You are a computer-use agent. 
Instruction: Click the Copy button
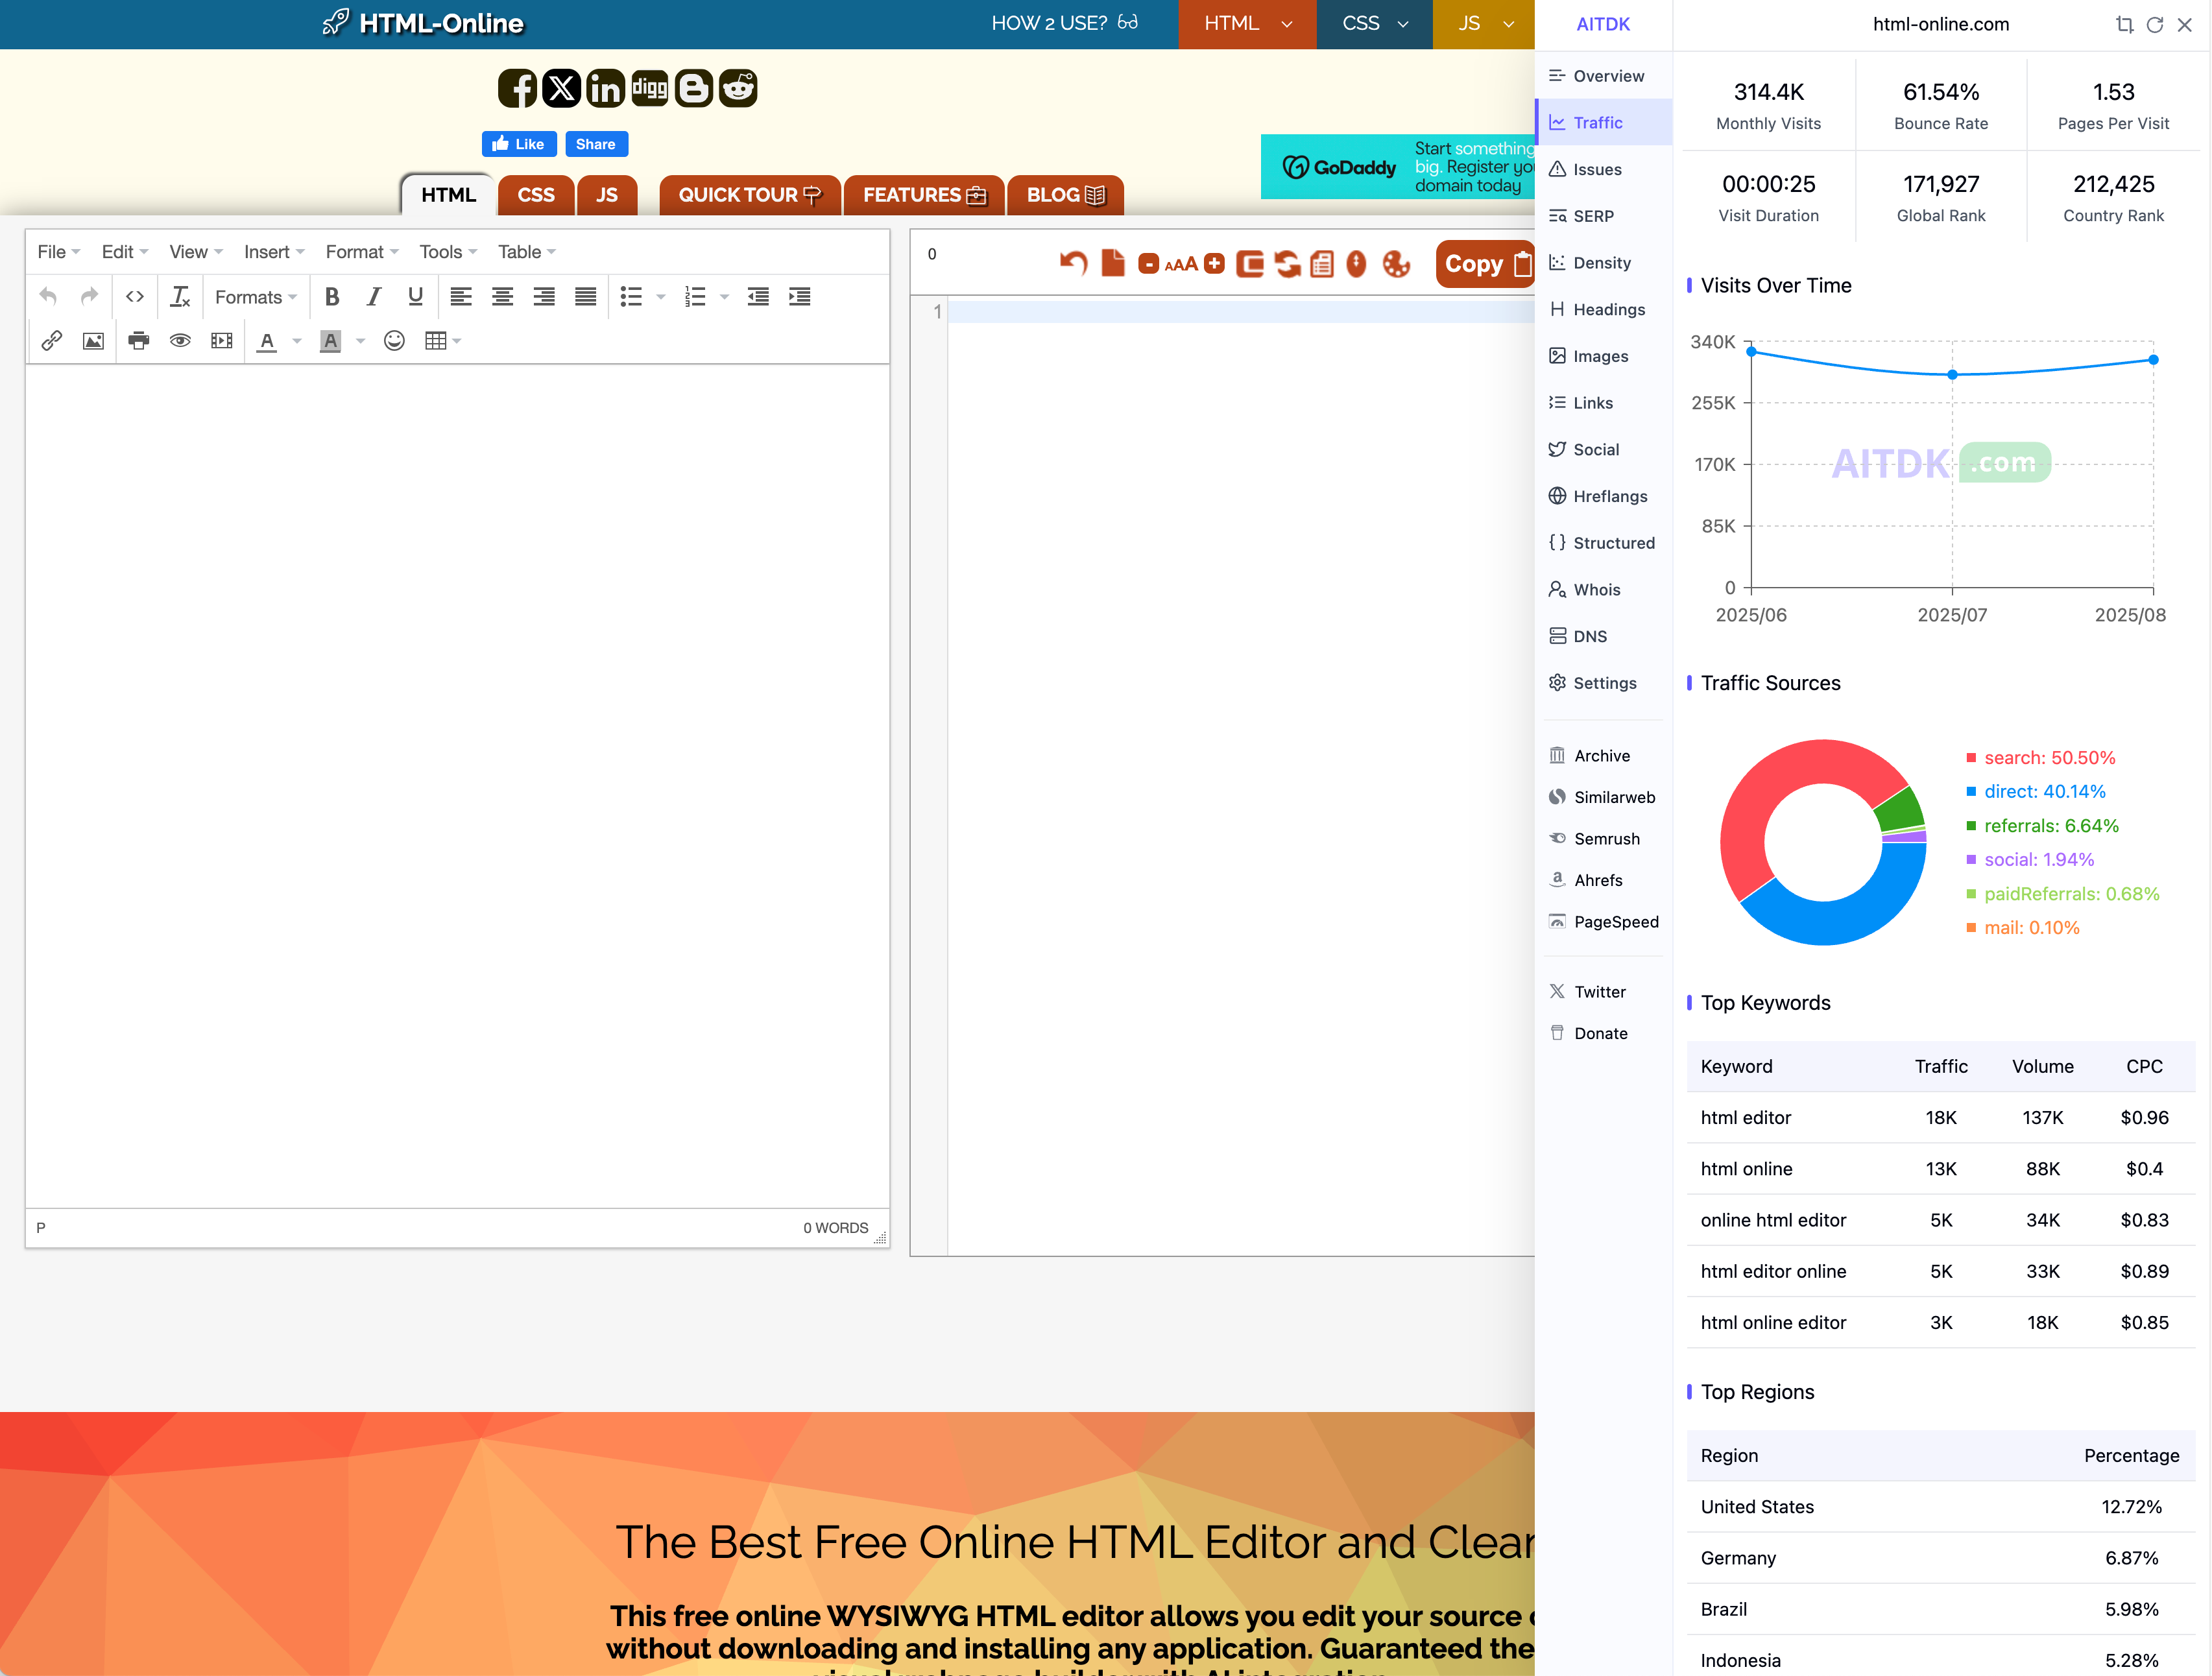(x=1486, y=264)
